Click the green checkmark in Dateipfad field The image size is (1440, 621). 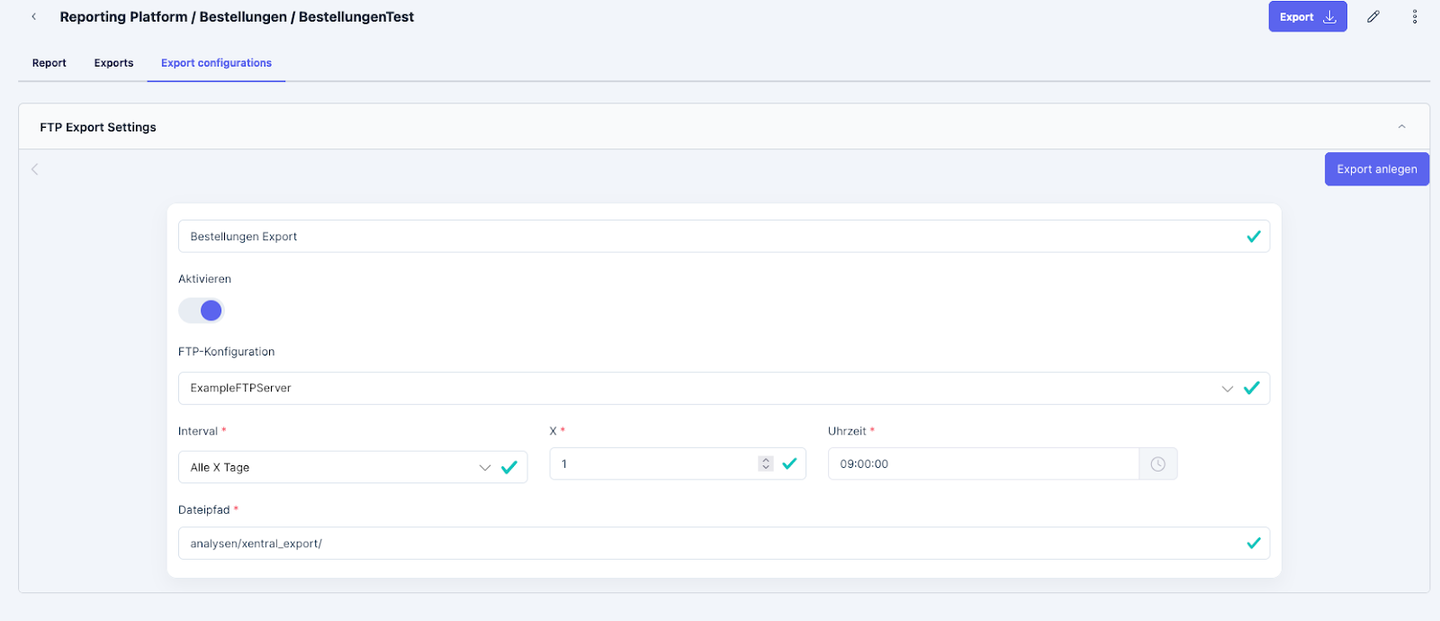(x=1253, y=543)
